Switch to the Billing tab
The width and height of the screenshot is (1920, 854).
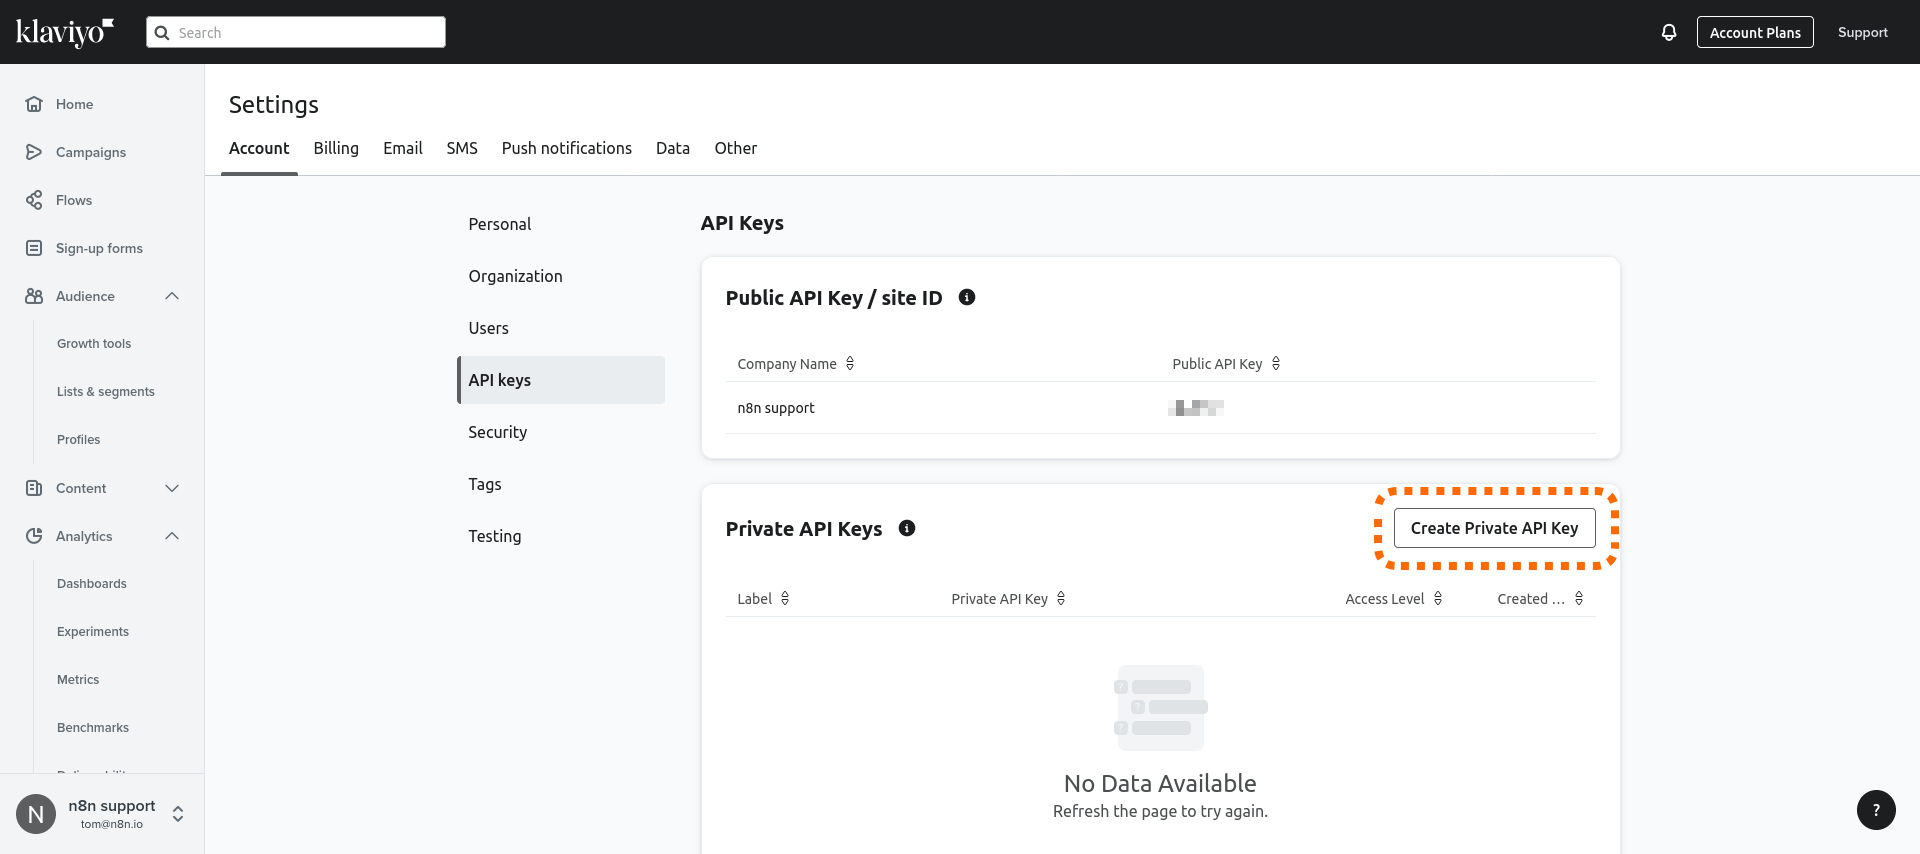point(336,148)
